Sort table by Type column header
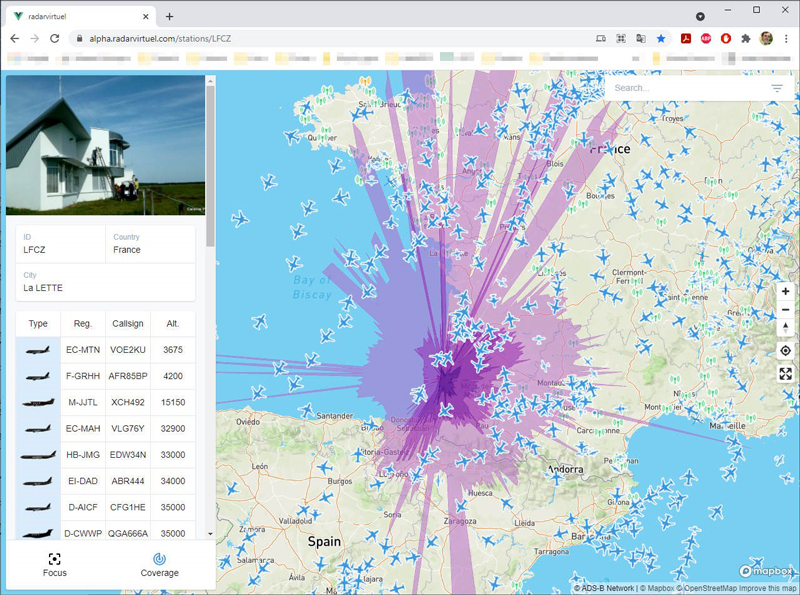Screen dimensions: 800x595 [x=38, y=324]
